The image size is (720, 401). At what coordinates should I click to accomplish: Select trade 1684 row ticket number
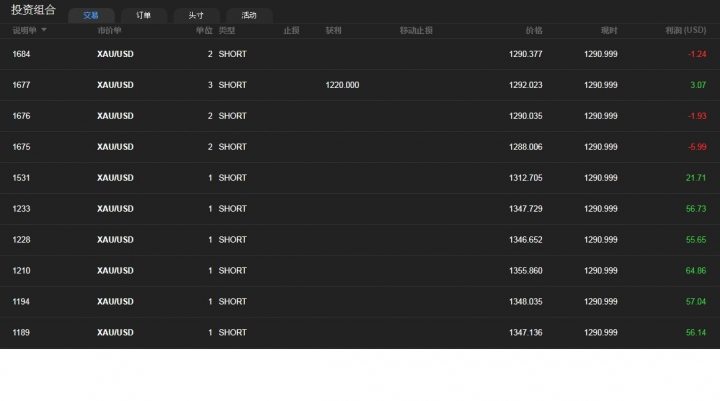(x=21, y=54)
